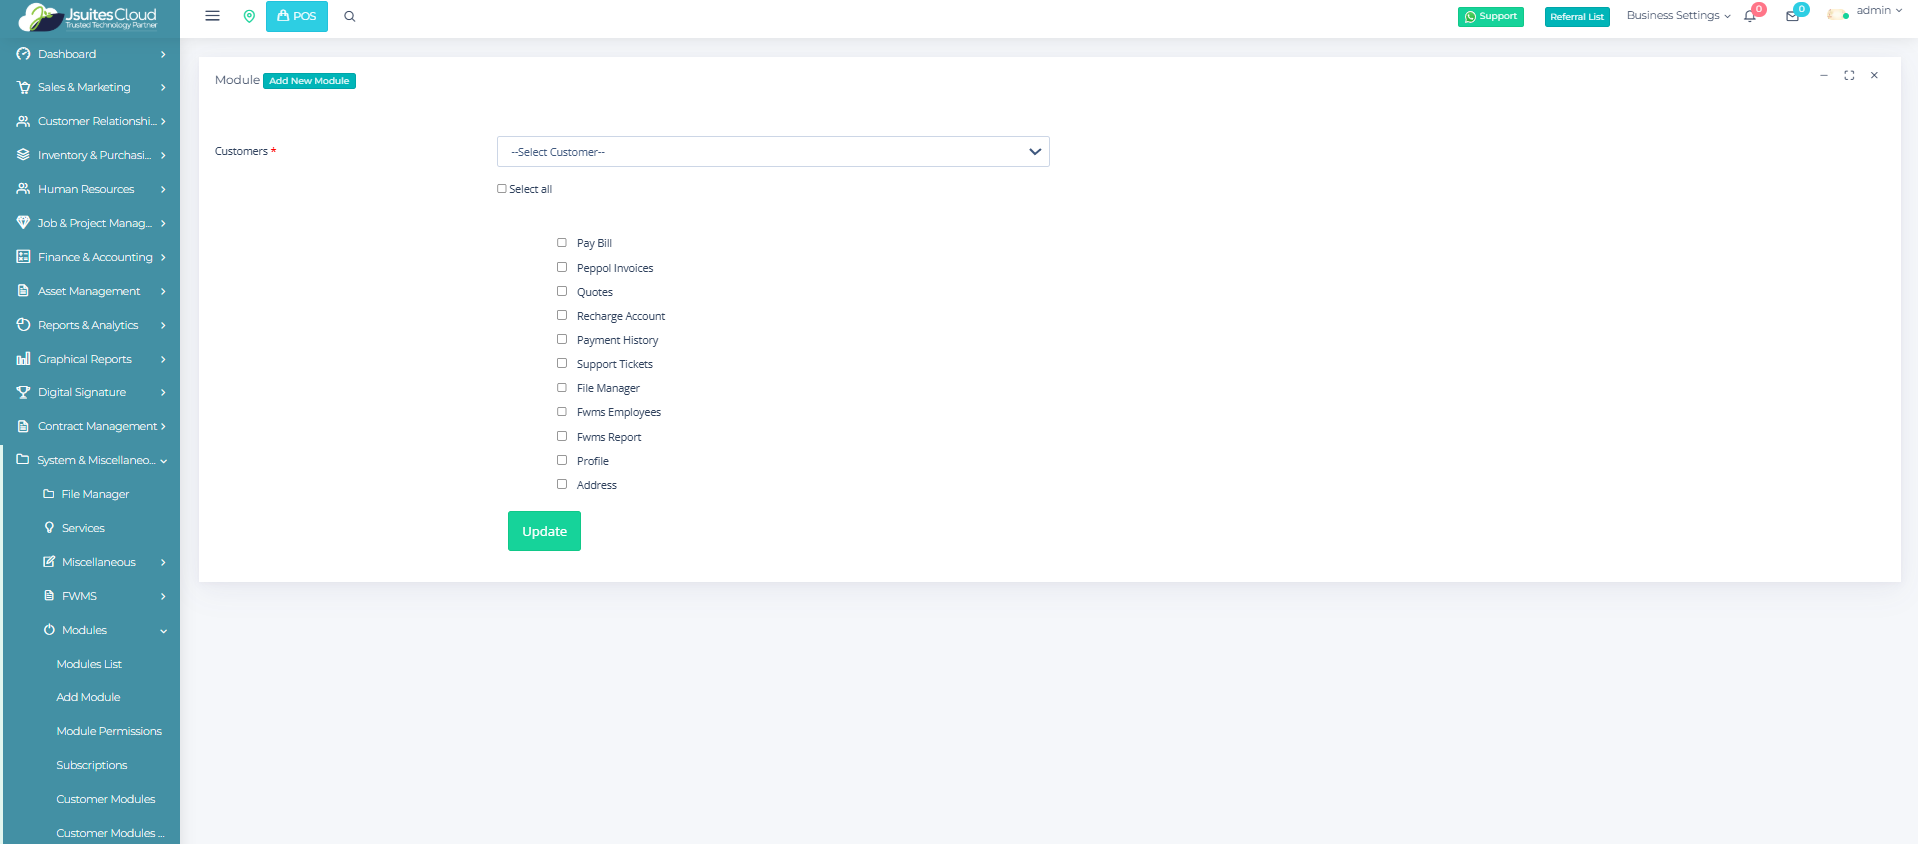Viewport: 1918px width, 844px height.
Task: Tick the Support Tickets checkbox
Action: (x=562, y=363)
